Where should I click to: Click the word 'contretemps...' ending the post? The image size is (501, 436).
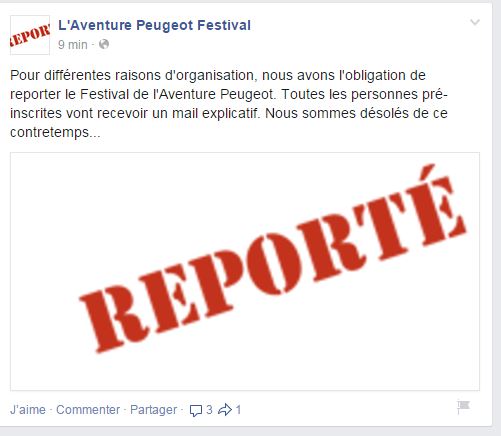click(55, 133)
